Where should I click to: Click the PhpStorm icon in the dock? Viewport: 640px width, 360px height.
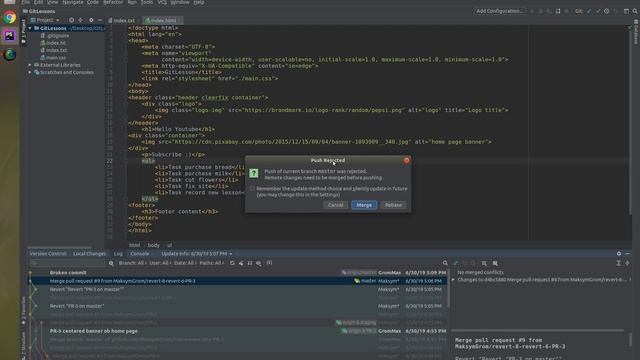10,36
